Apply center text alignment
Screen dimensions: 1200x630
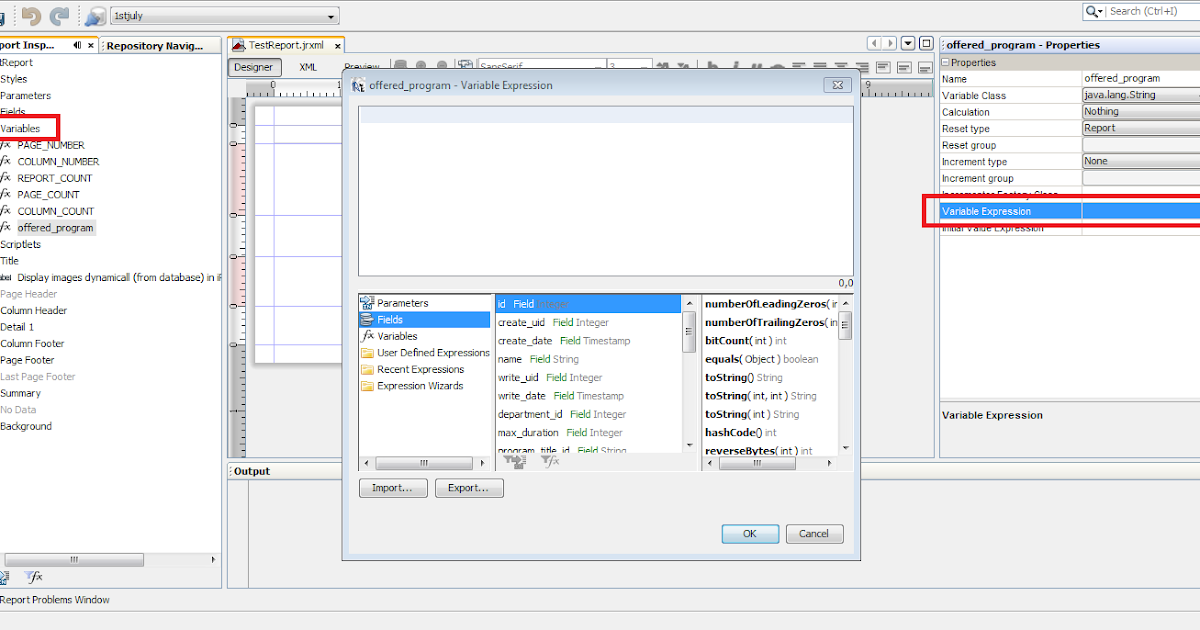[820, 66]
